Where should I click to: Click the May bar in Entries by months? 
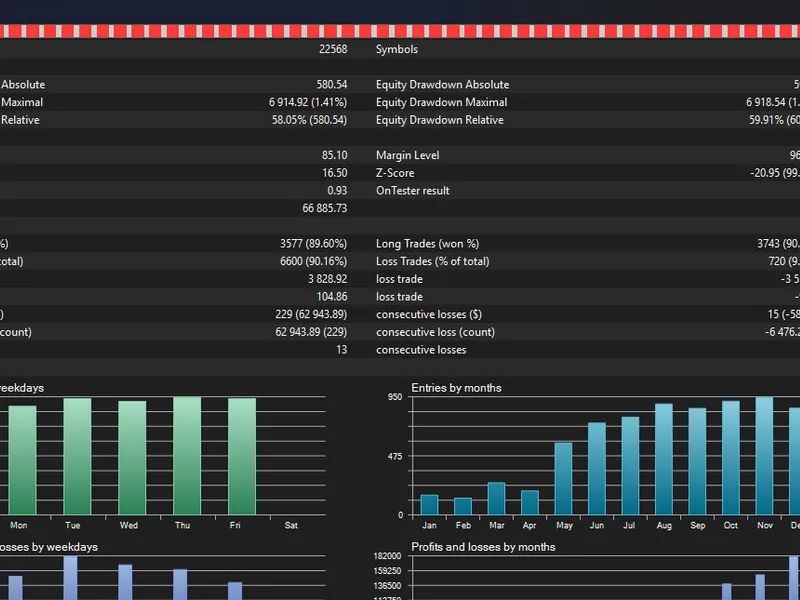[563, 479]
